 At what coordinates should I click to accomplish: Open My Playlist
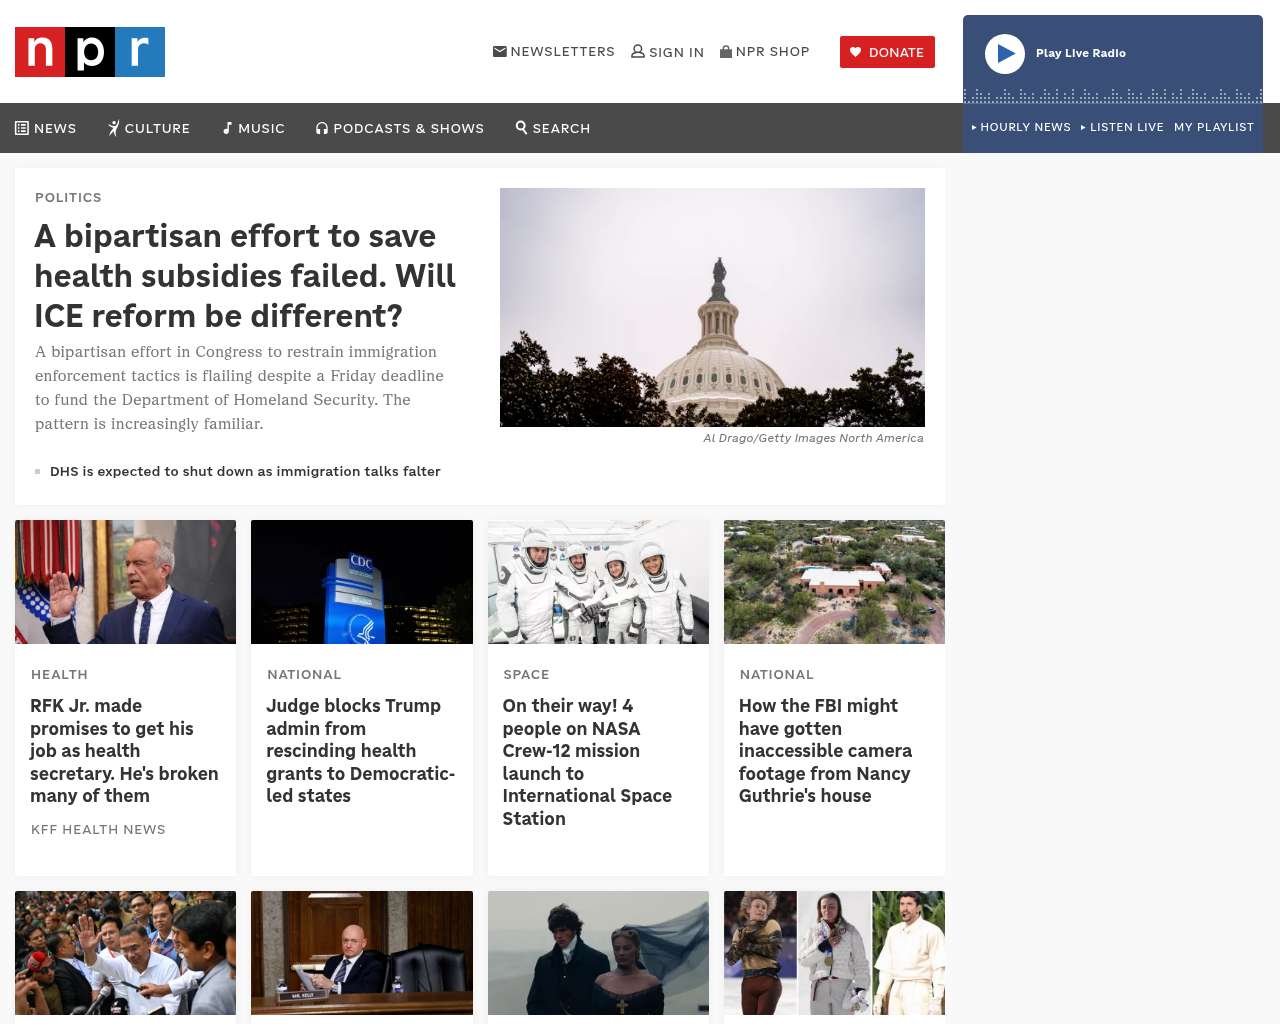point(1213,127)
